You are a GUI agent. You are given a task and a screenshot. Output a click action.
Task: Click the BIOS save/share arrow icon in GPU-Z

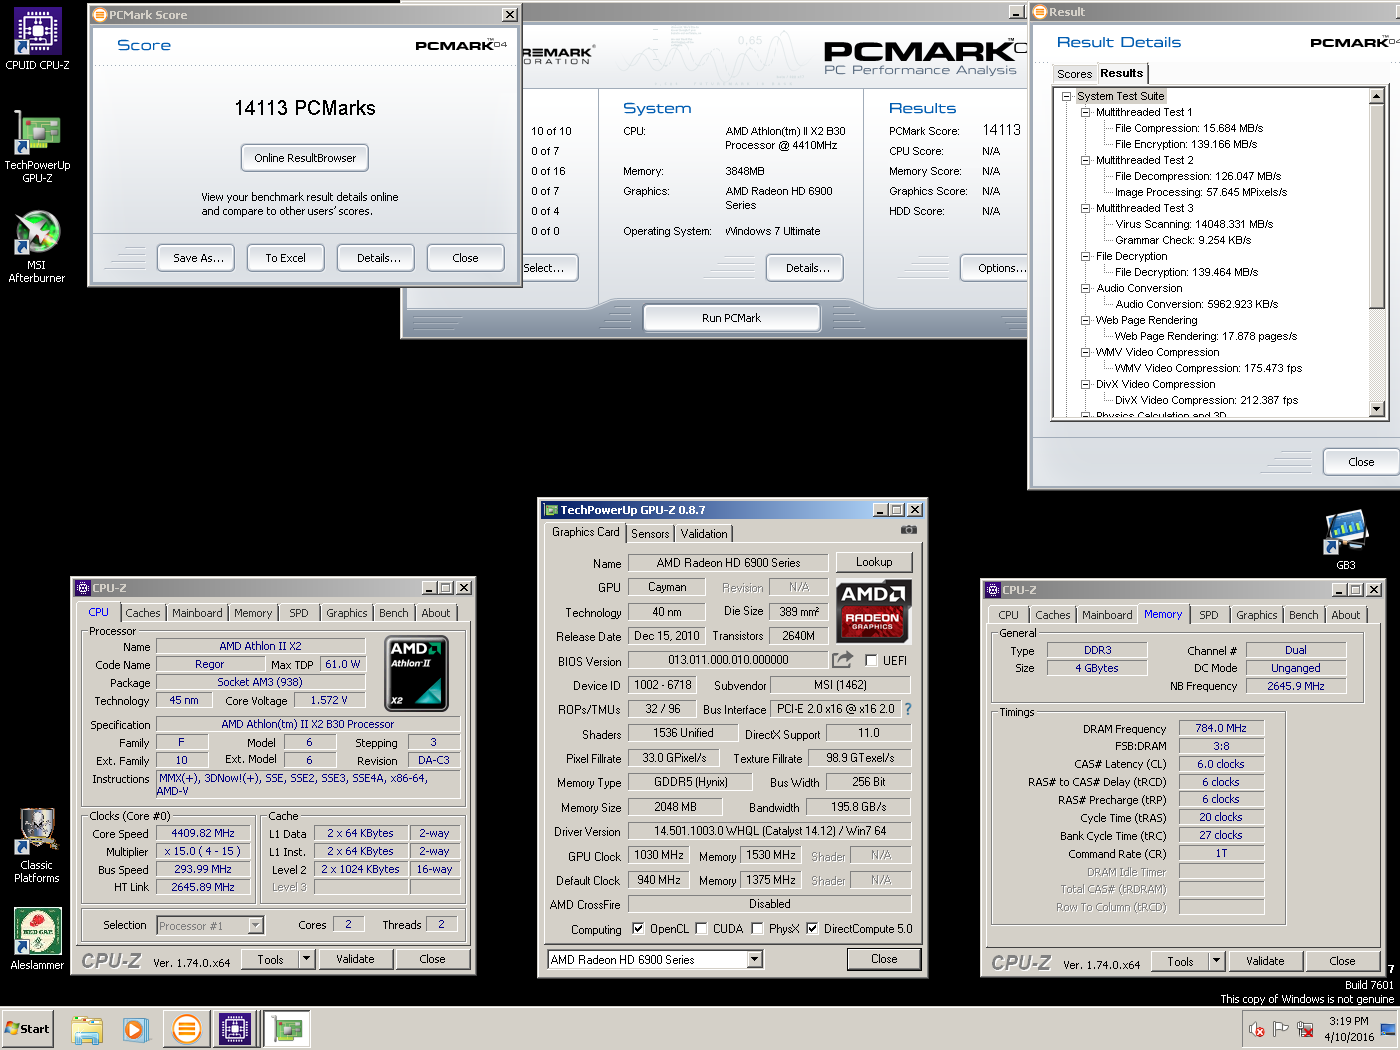pos(842,660)
